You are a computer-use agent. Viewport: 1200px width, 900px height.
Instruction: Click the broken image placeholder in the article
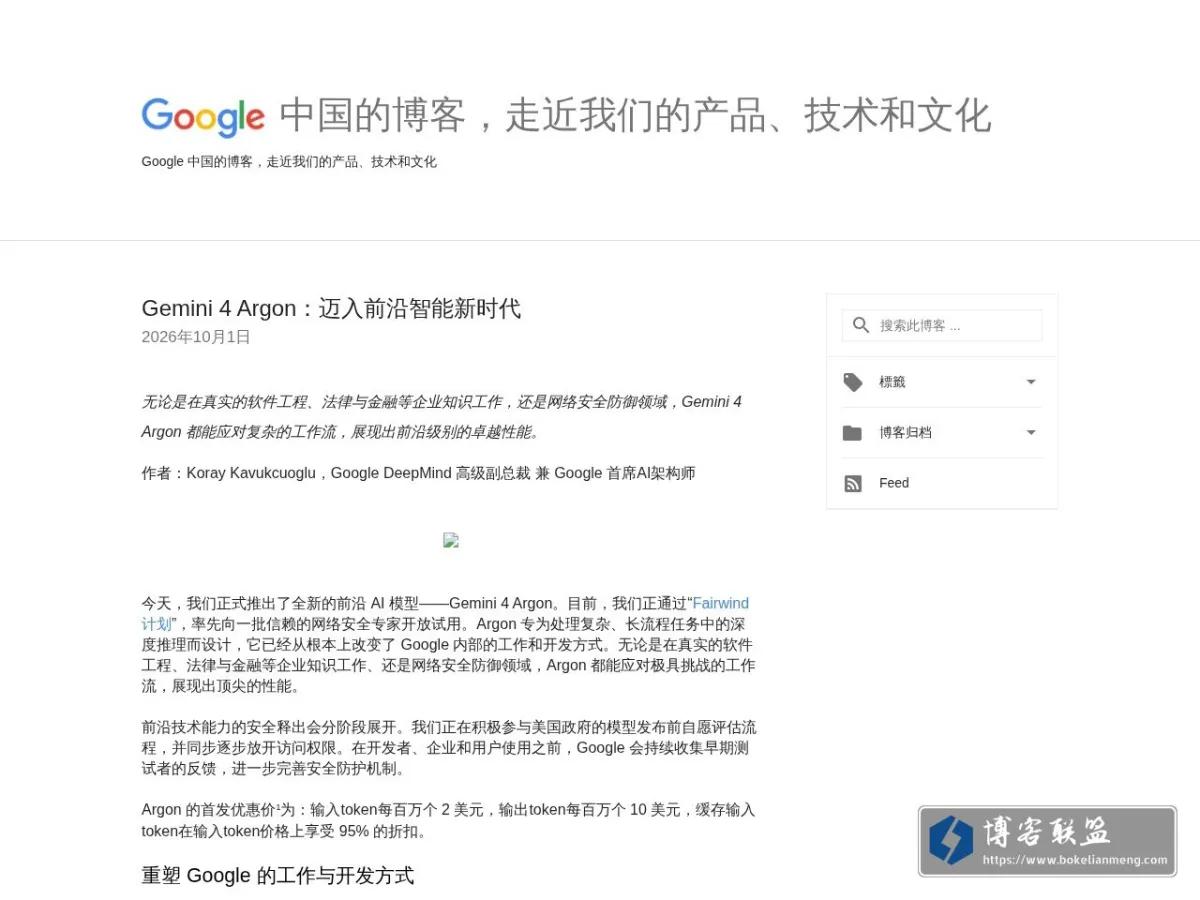pos(451,540)
